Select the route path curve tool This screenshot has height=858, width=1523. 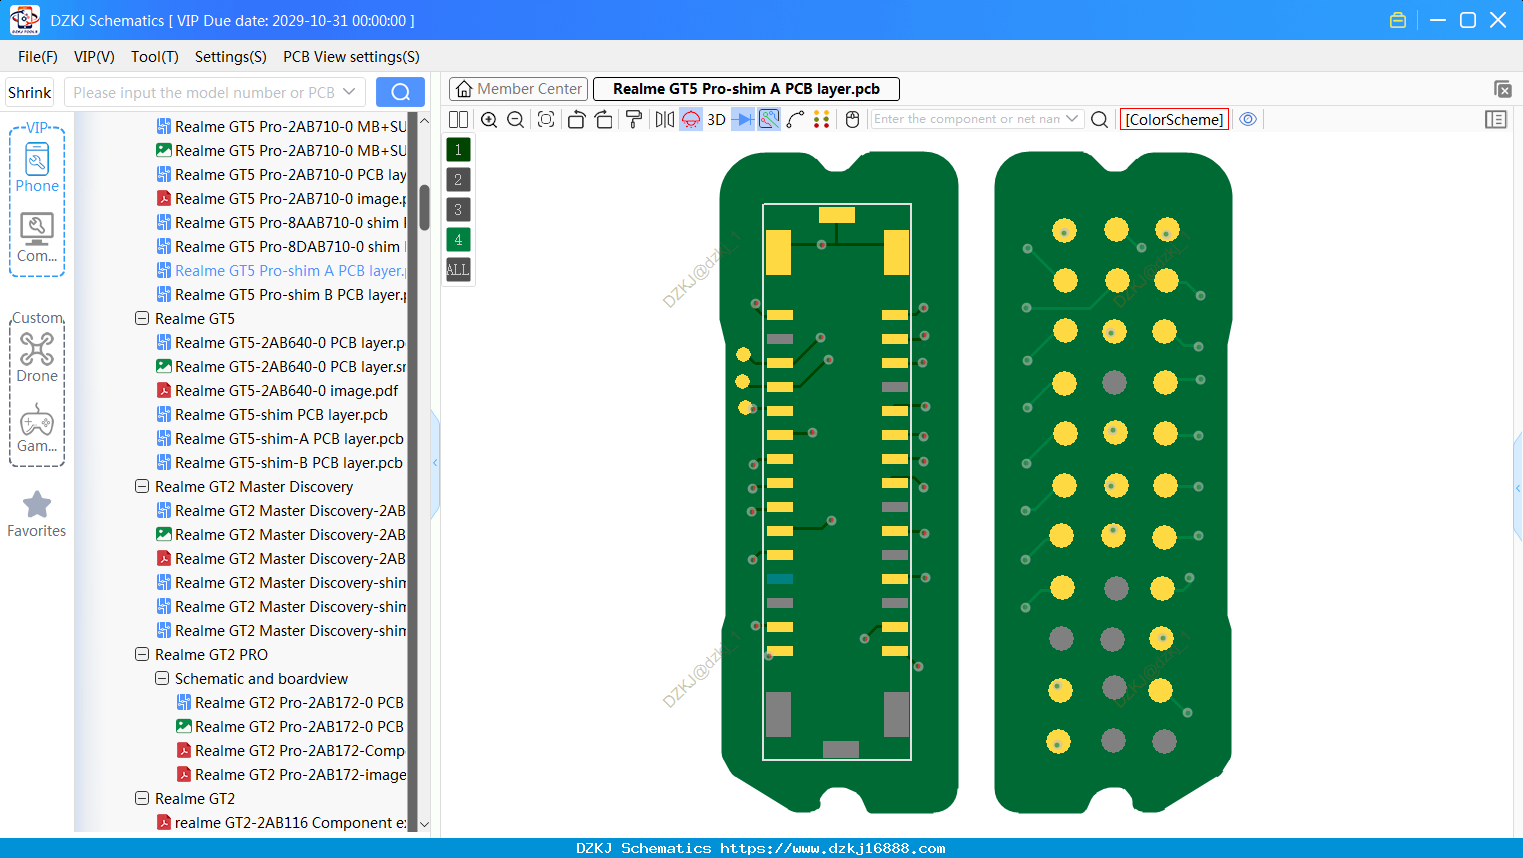pyautogui.click(x=795, y=119)
